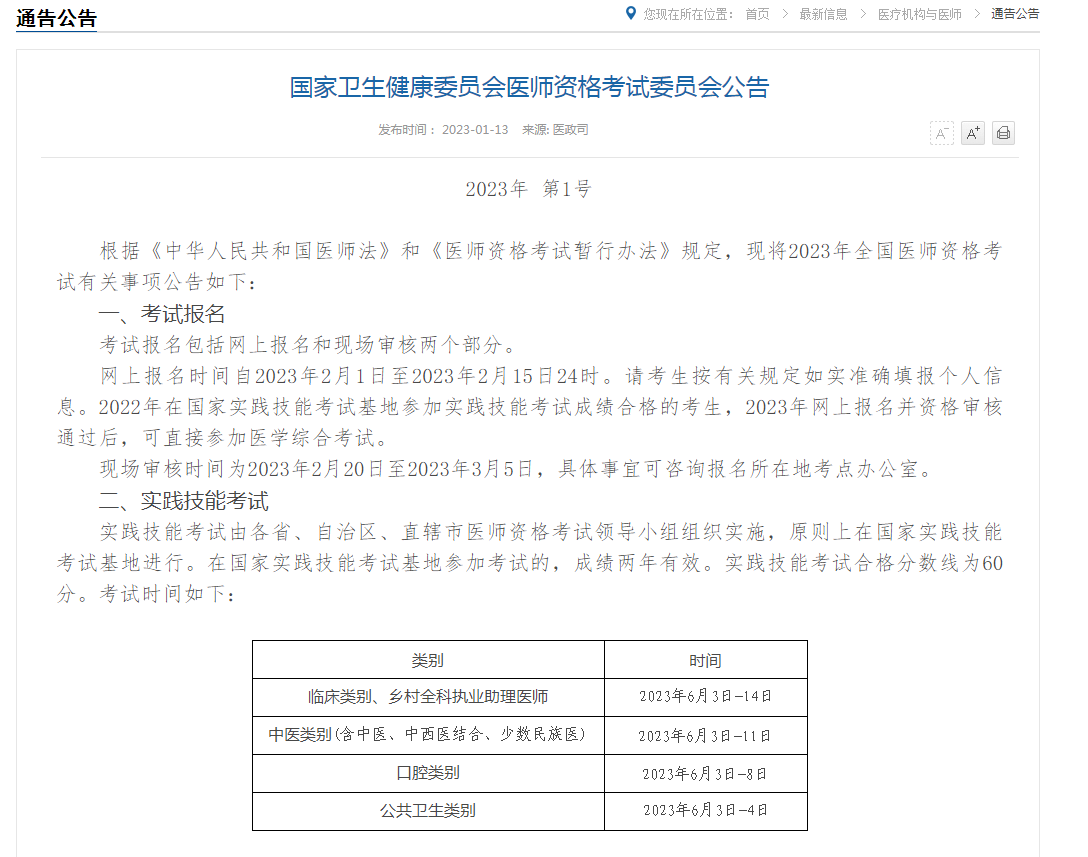Click the announcement number 2023年 第1号
Image resolution: width=1088 pixels, height=857 pixels.
(x=528, y=189)
